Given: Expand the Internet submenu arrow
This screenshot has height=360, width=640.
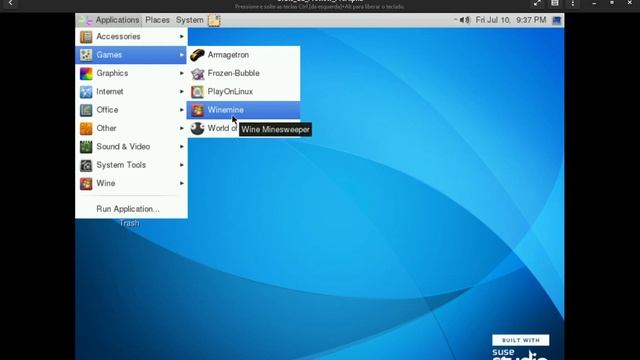Looking at the screenshot, I should (x=182, y=92).
